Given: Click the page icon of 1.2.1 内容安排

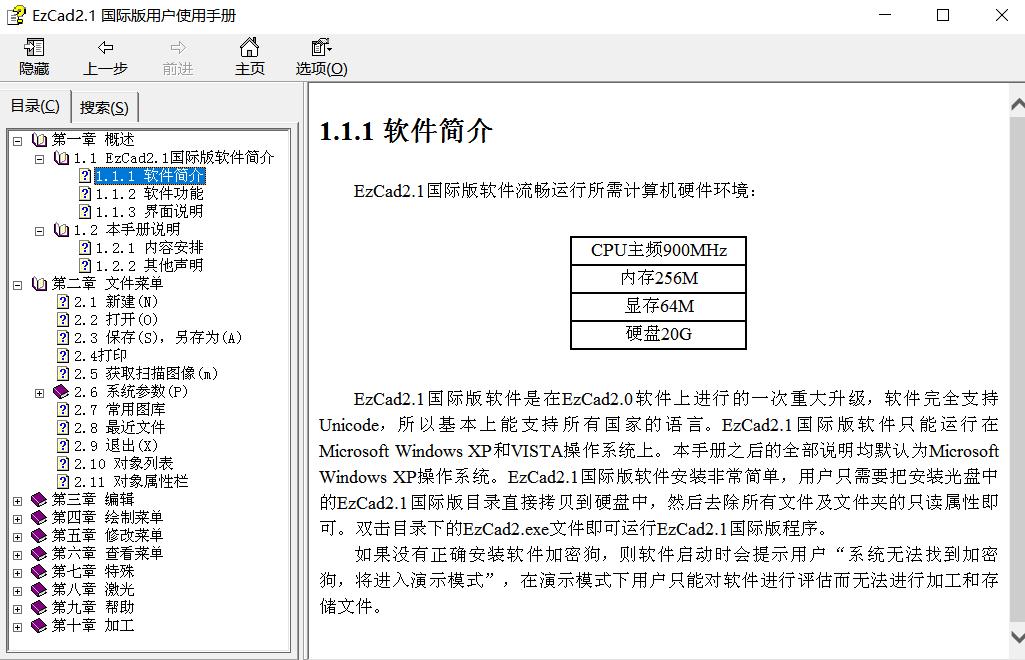Looking at the screenshot, I should [x=85, y=248].
